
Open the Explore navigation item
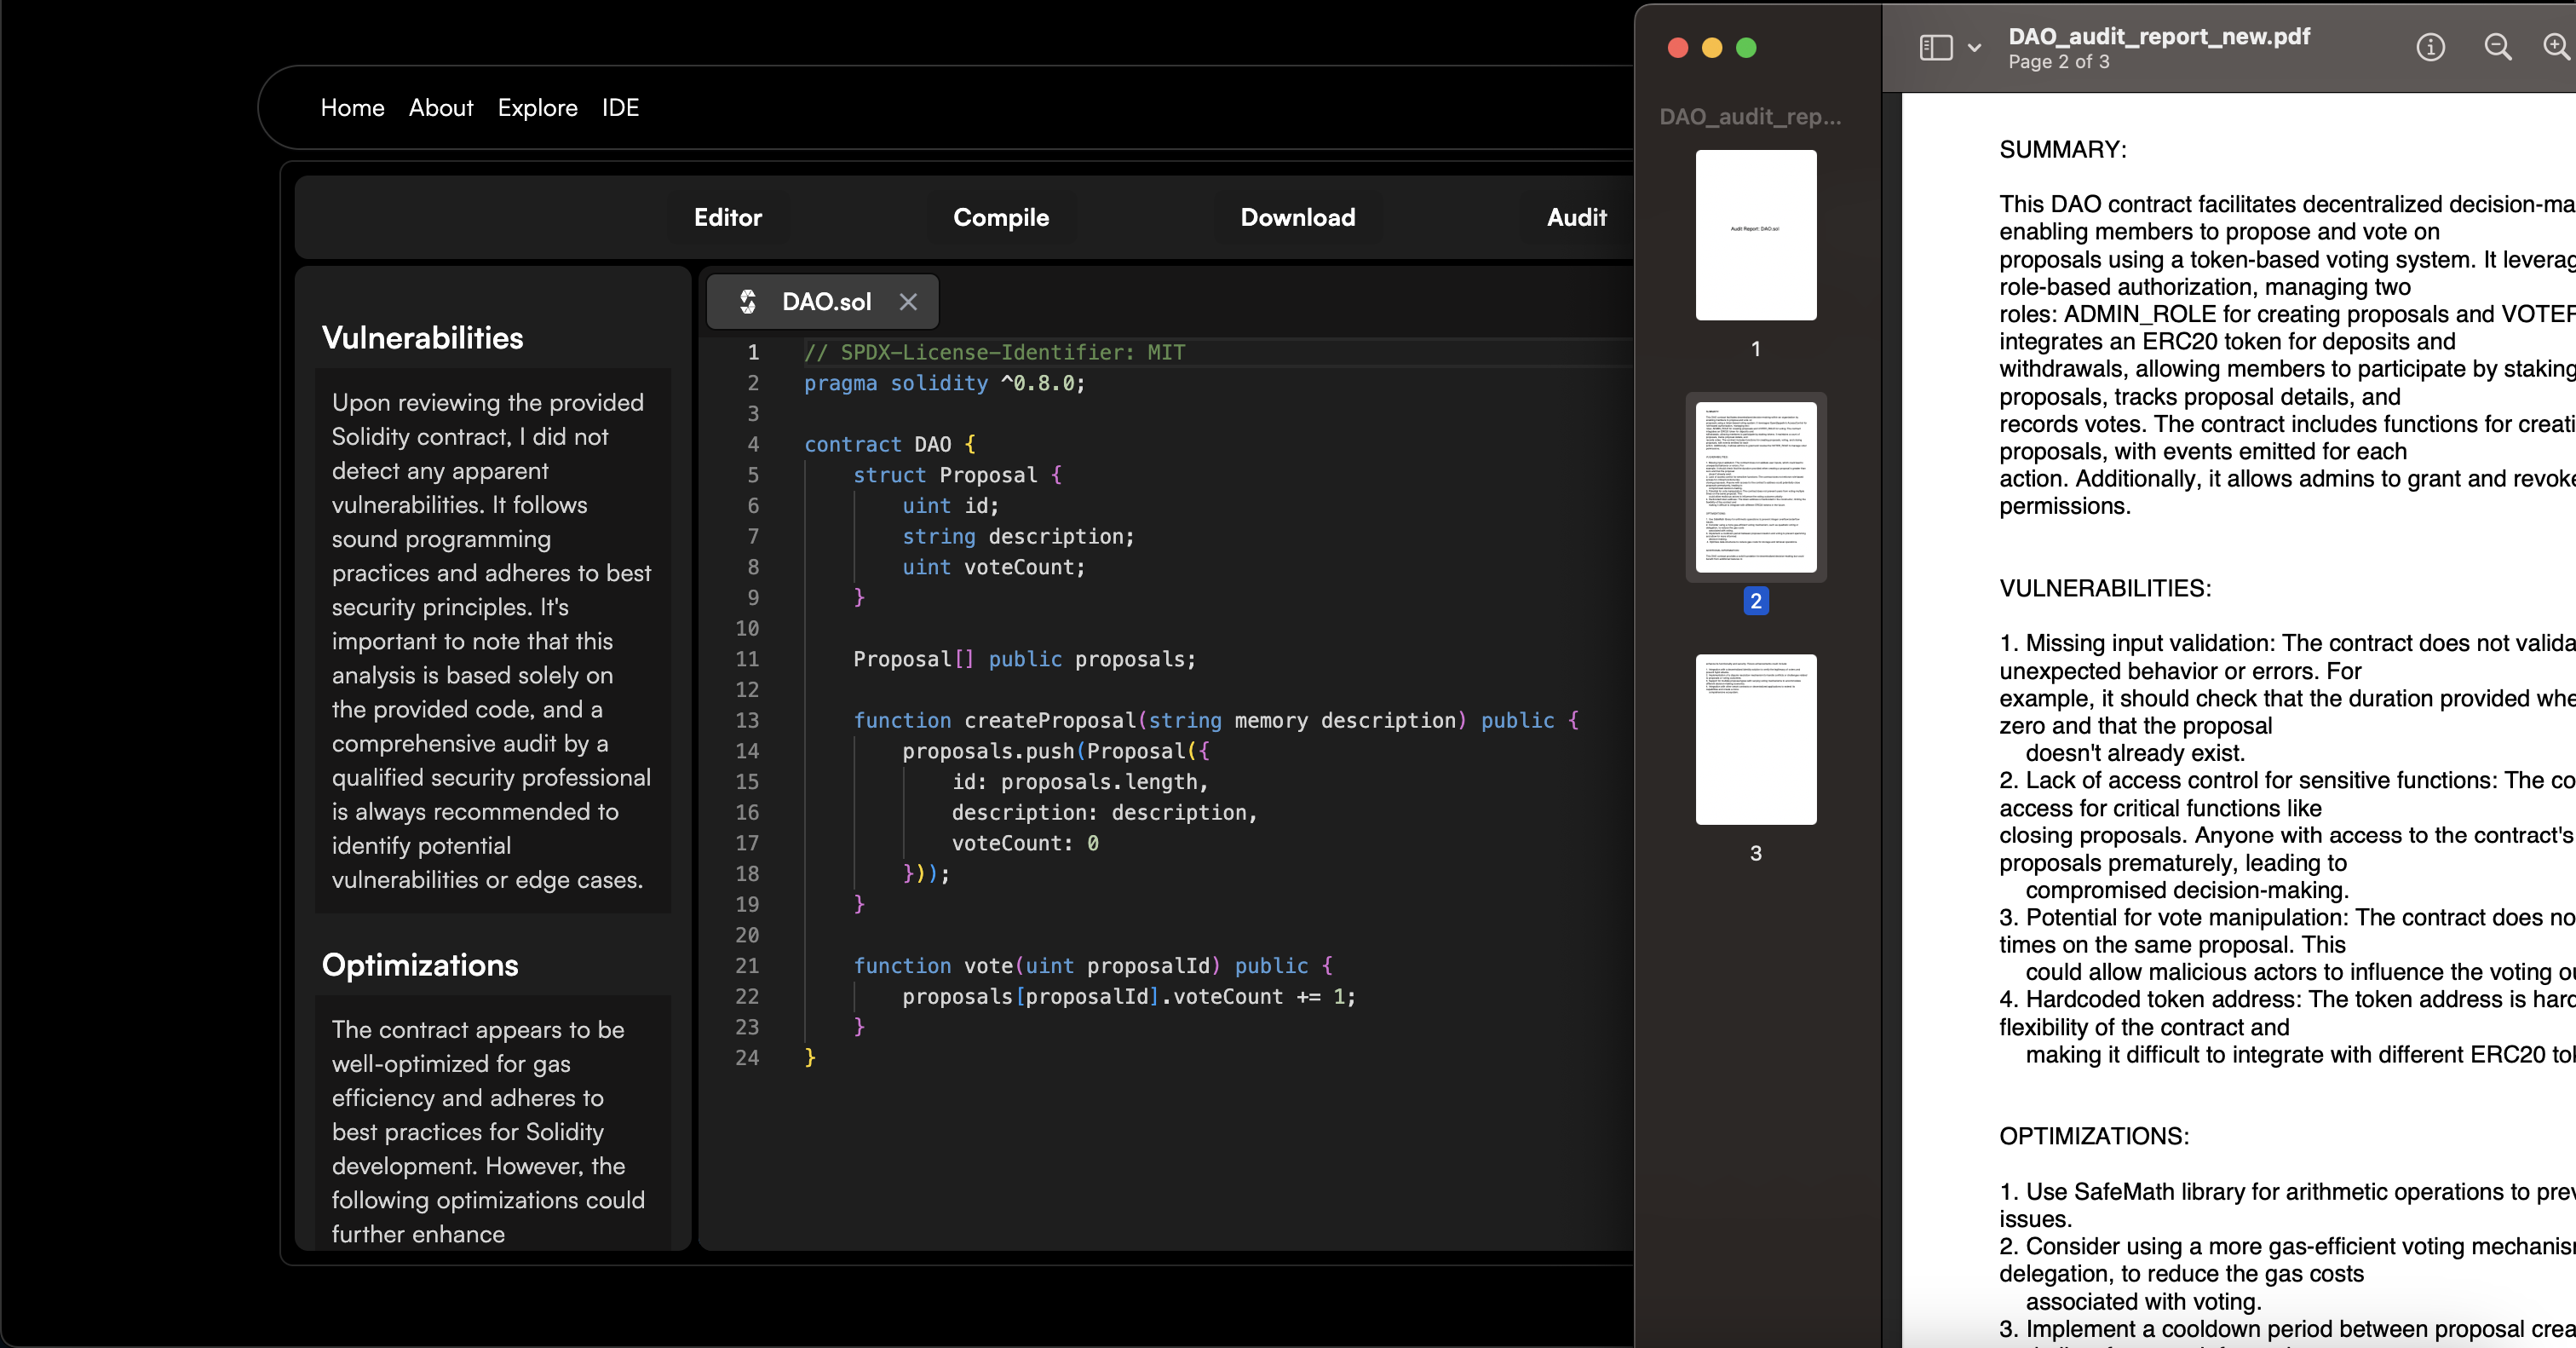pos(537,108)
